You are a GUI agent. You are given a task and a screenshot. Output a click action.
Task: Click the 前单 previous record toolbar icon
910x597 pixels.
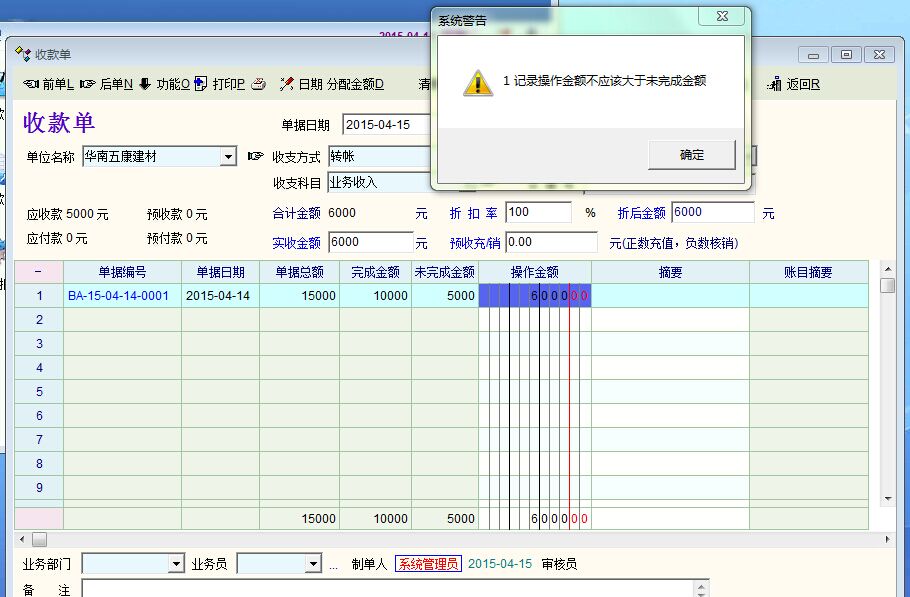[31, 84]
